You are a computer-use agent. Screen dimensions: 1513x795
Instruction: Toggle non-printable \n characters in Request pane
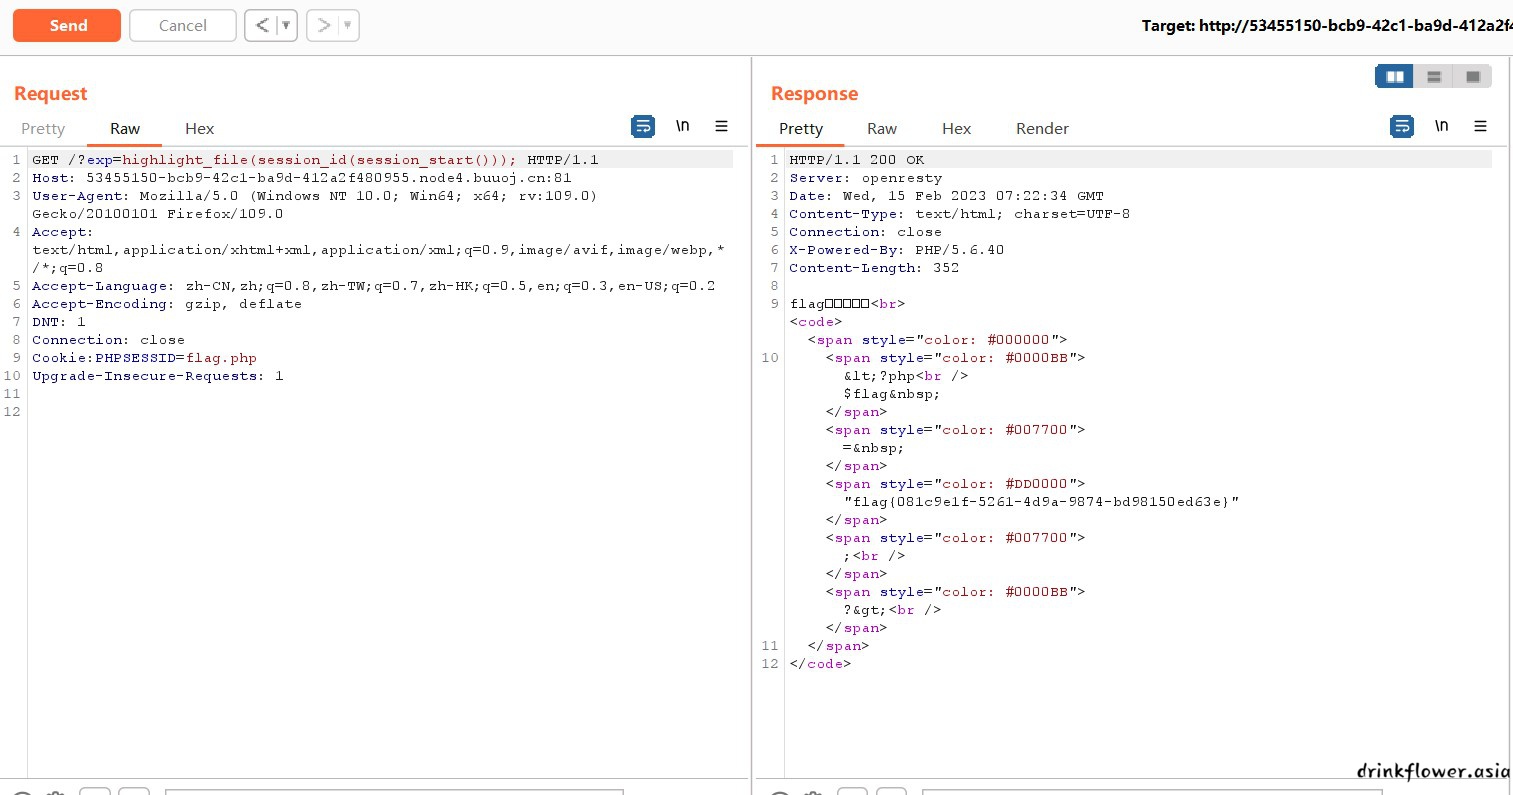point(683,126)
